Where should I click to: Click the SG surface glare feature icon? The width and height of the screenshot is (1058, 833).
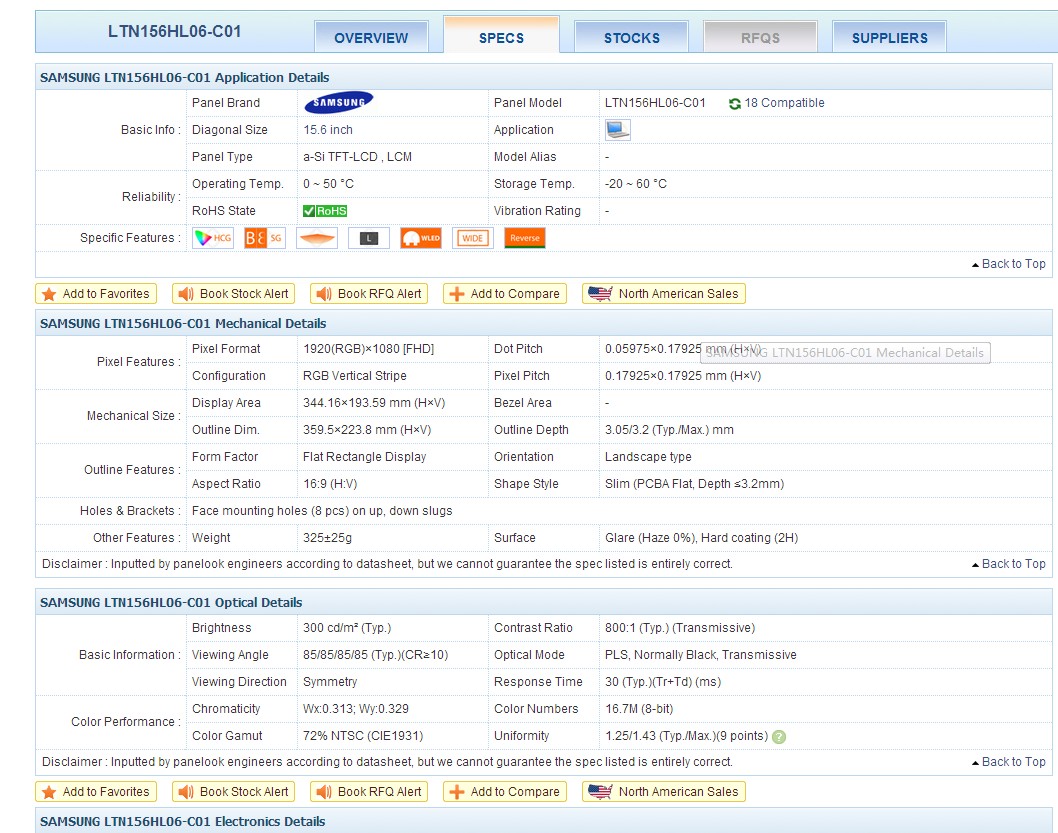pyautogui.click(x=264, y=237)
